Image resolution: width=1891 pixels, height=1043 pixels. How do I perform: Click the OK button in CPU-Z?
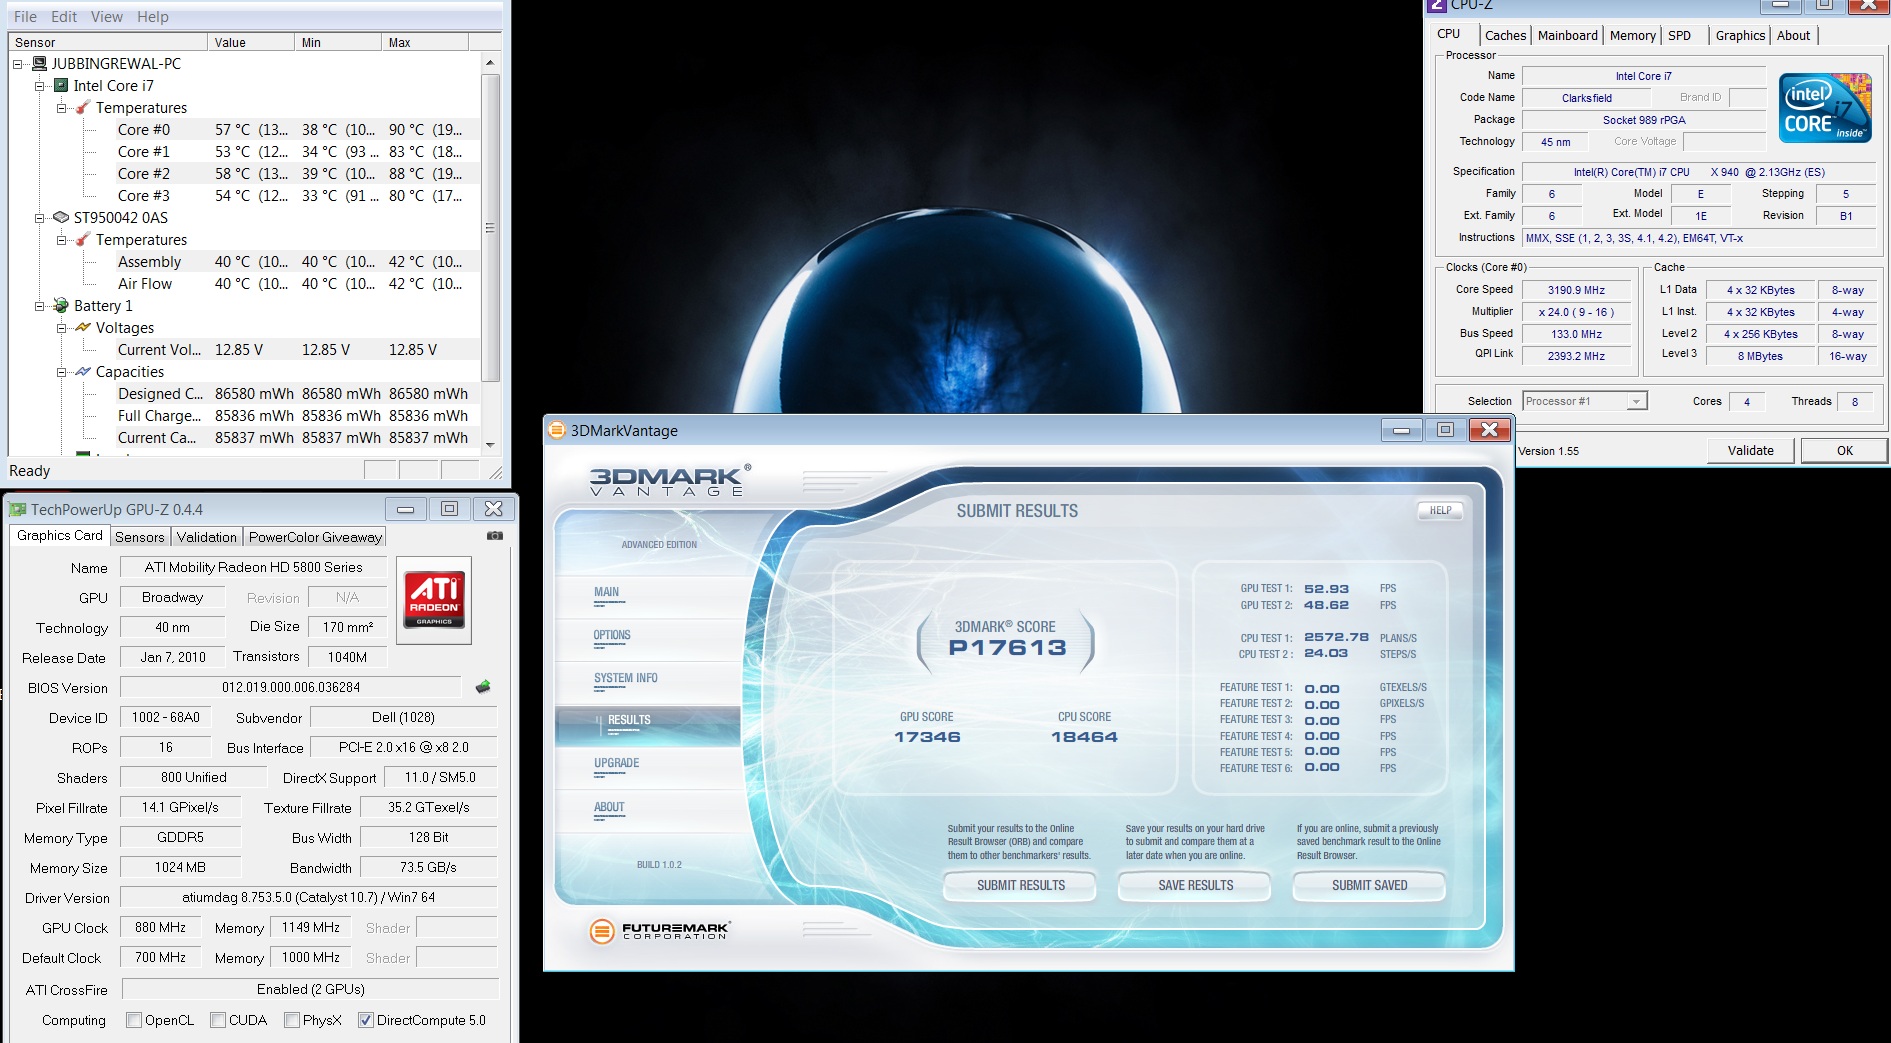1845,451
